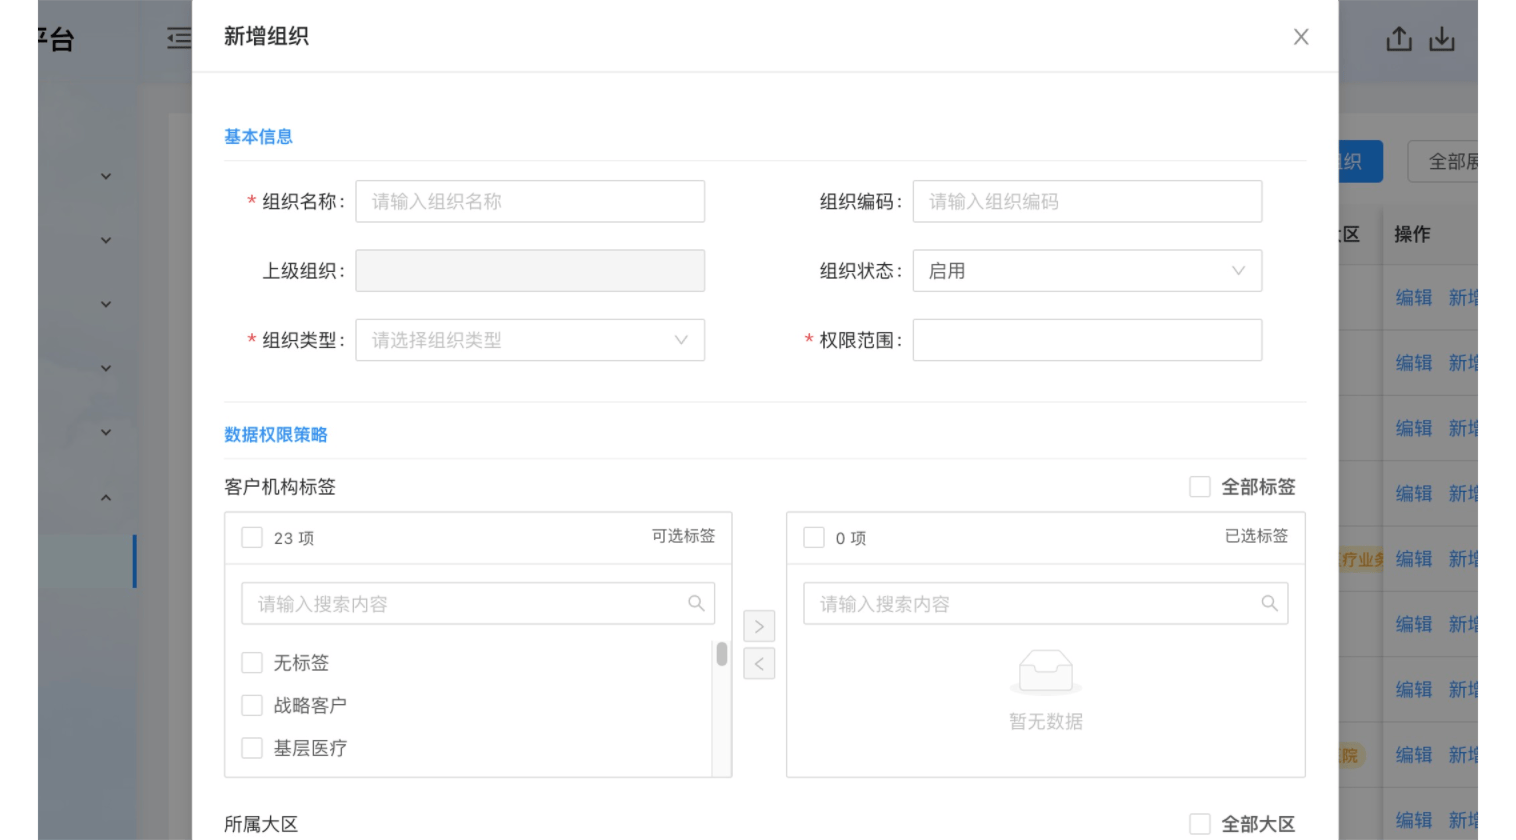Focus the search box in the 可选标签 list
1516x840 pixels.
478,604
